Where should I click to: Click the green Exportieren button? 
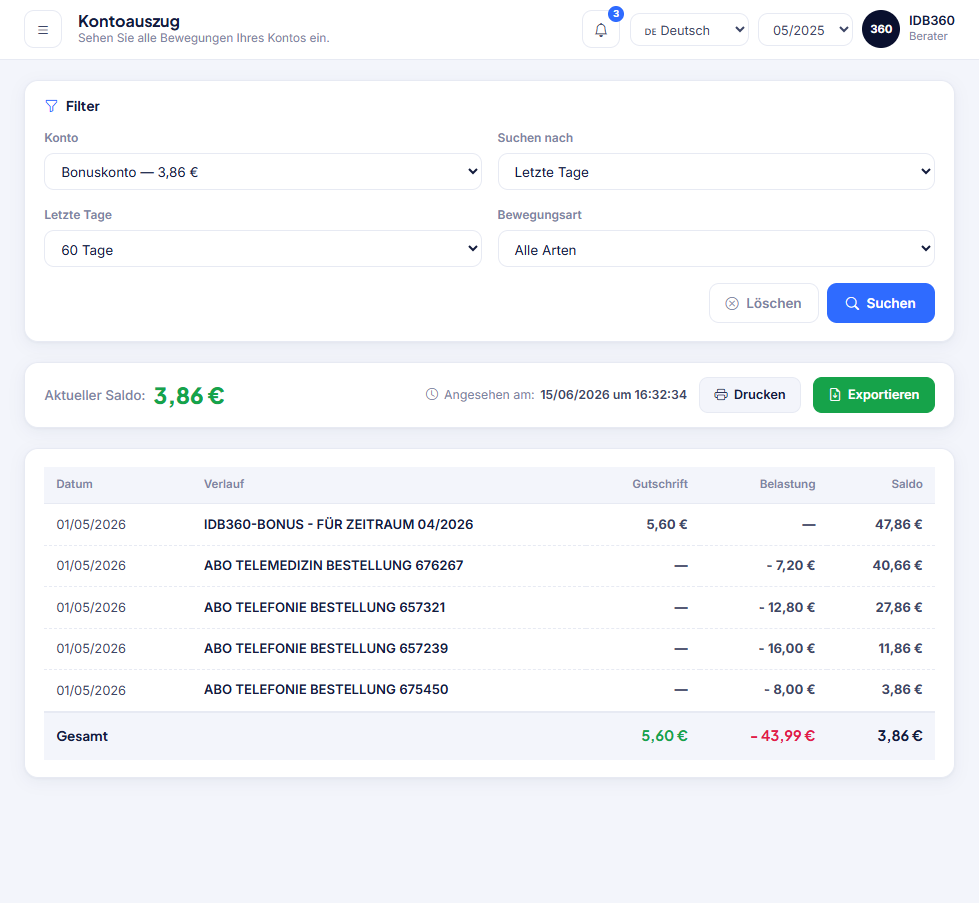click(x=873, y=395)
